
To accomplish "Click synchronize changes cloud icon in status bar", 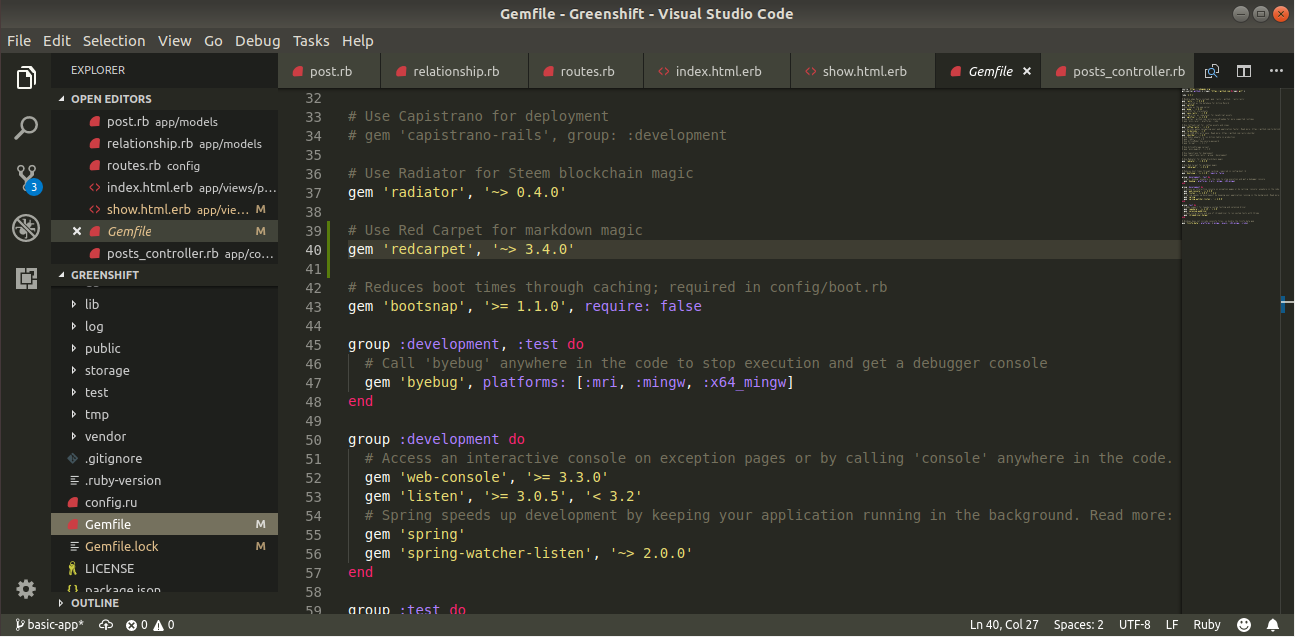I will coord(106,625).
